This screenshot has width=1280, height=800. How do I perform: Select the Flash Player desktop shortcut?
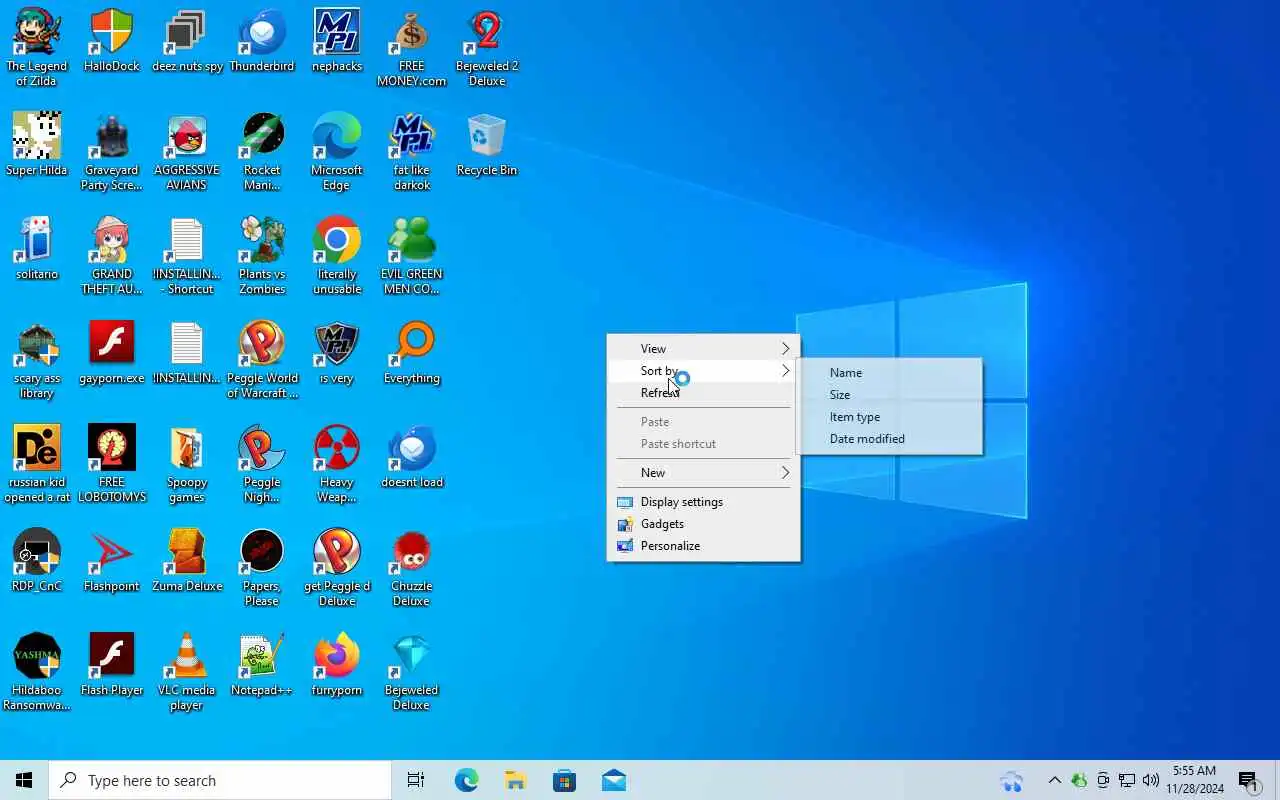(112, 664)
